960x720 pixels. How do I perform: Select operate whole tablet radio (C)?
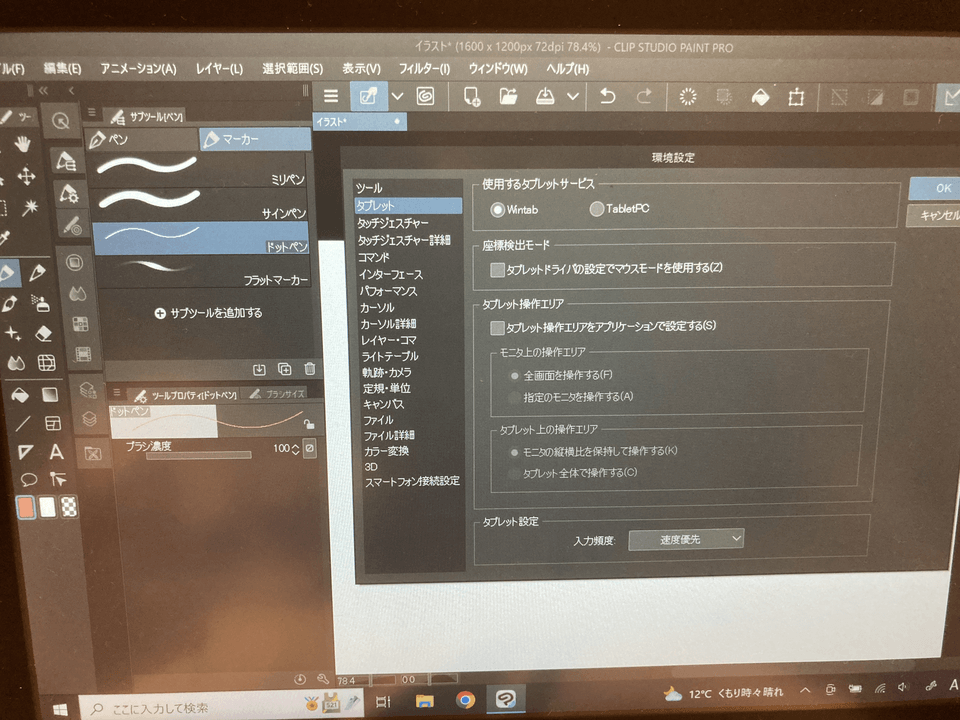pyautogui.click(x=514, y=473)
